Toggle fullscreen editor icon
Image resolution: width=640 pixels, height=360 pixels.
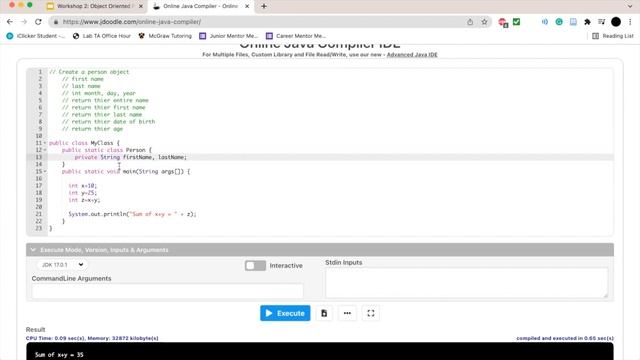[371, 313]
